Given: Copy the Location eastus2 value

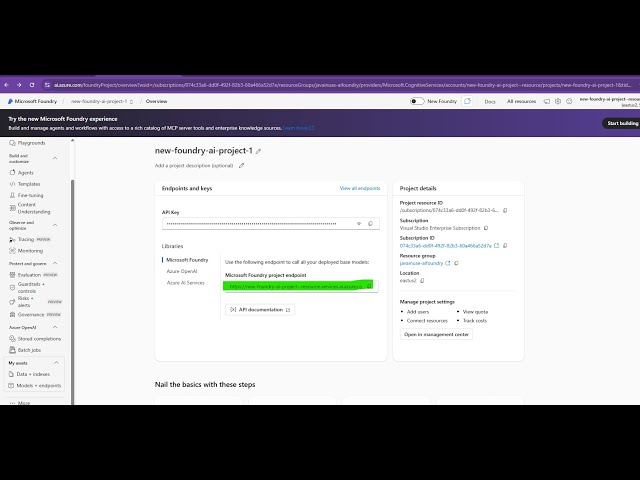Looking at the screenshot, I should click(x=422, y=281).
